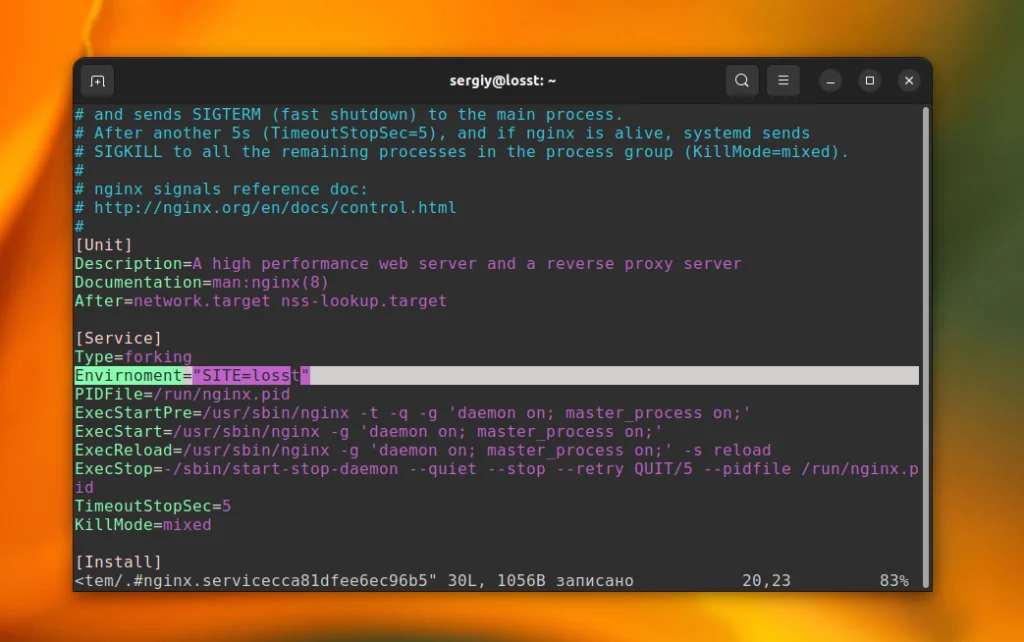Click the ExecReload= line
Image resolution: width=1024 pixels, height=642 pixels.
[423, 450]
